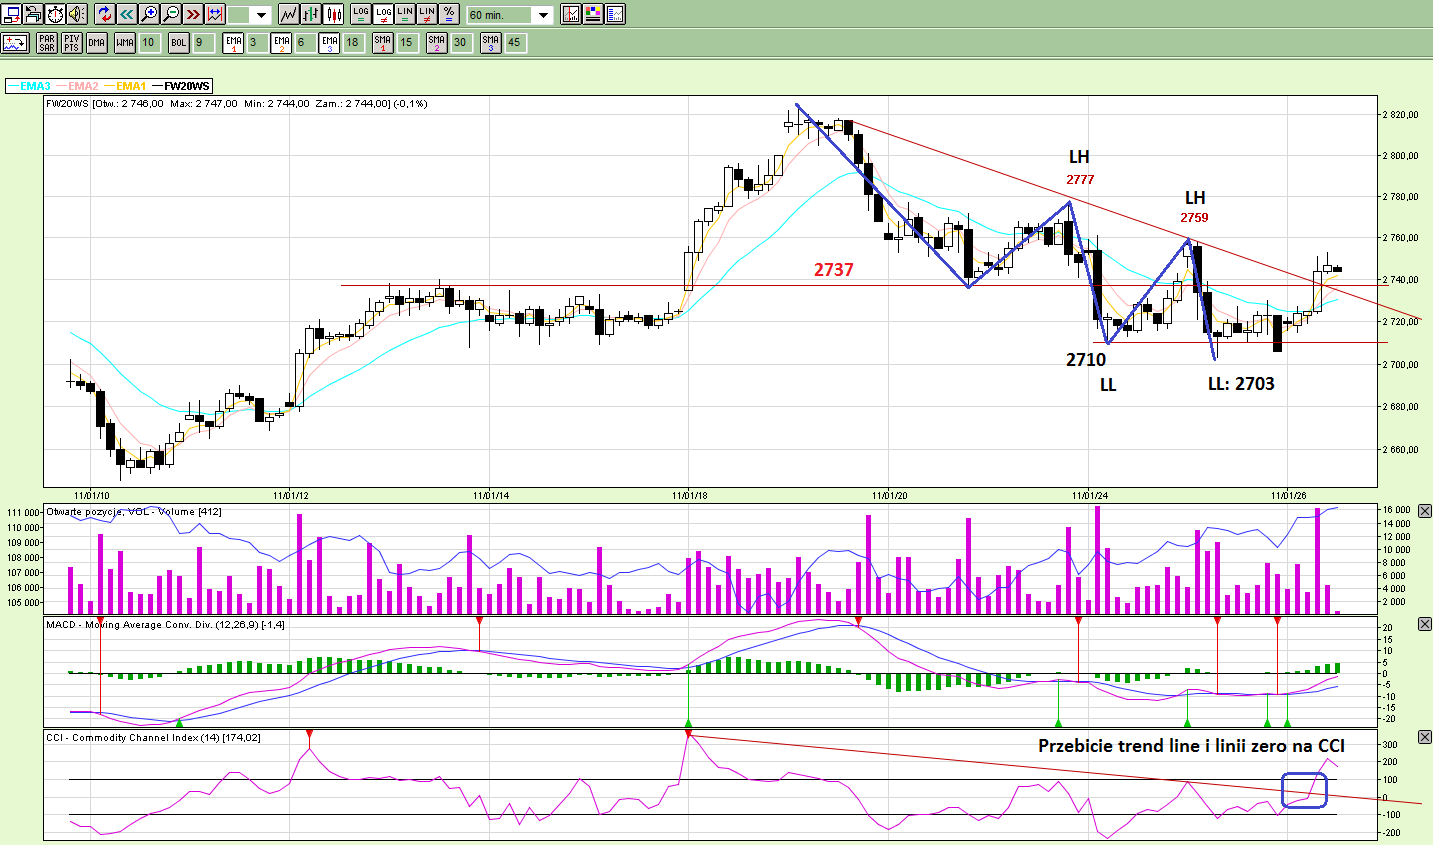Click the fit-chart-to-width icon
The image size is (1433, 845).
[x=215, y=14]
